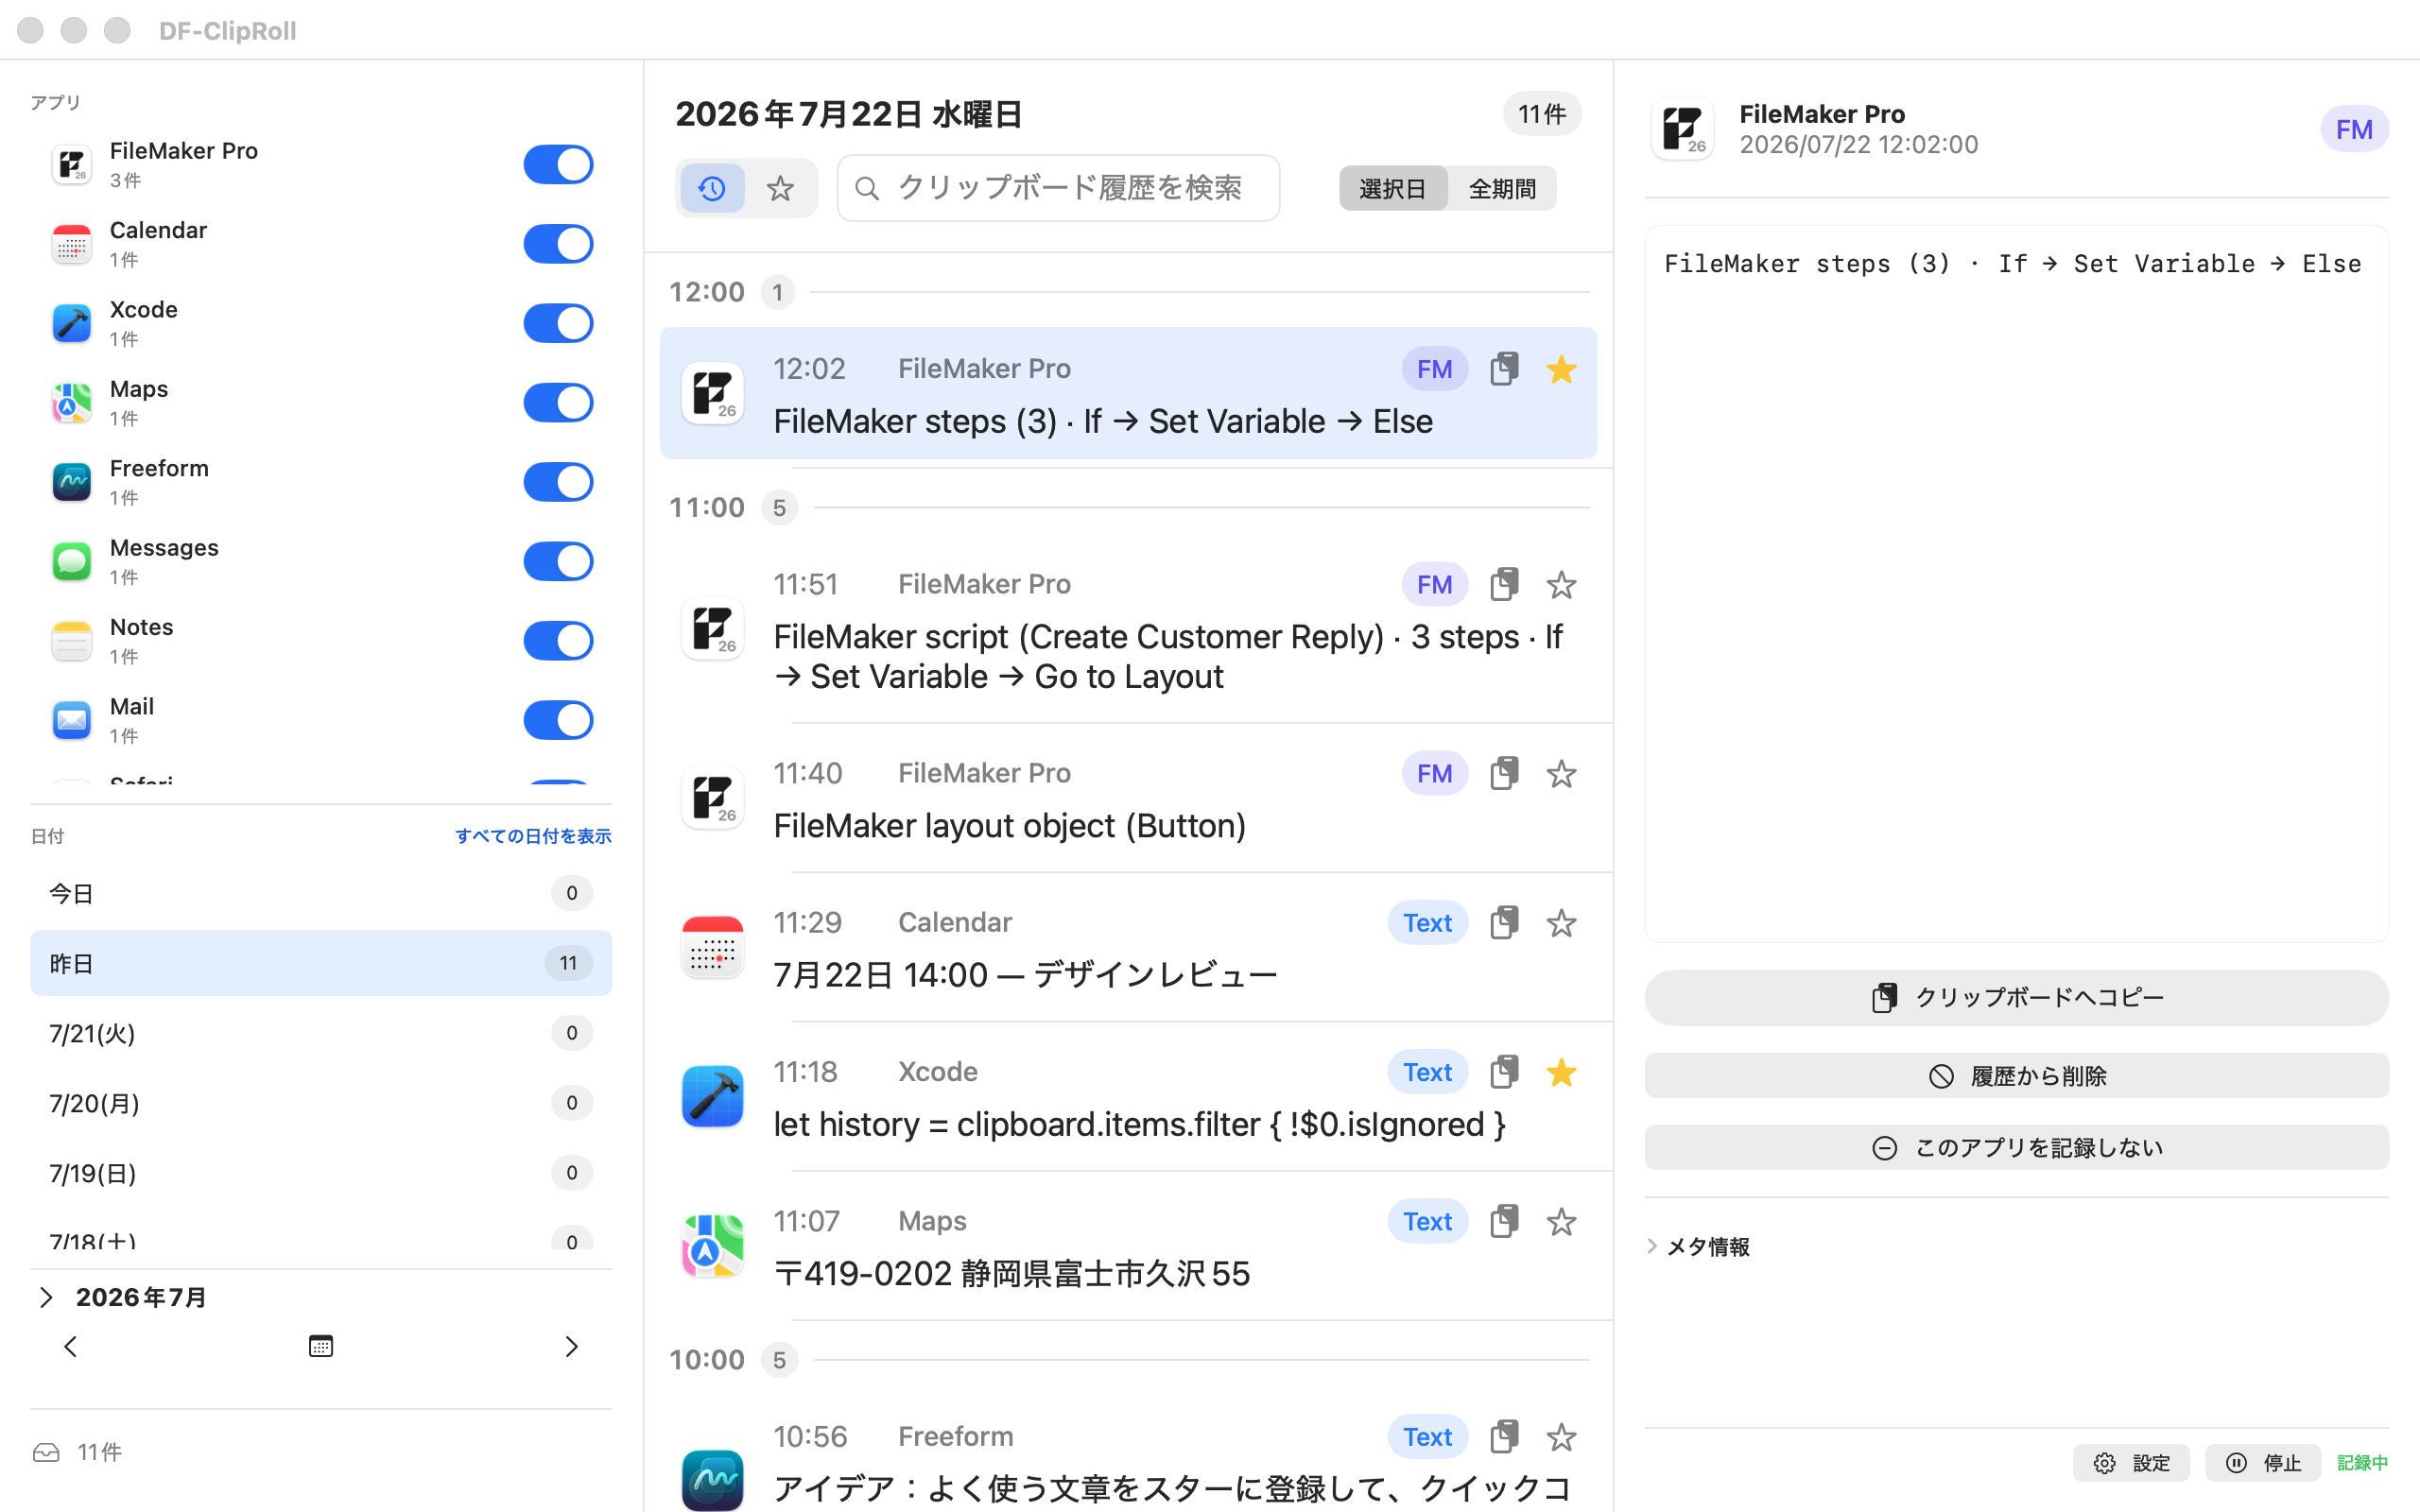Click the Xcode app icon in 11:18 entry
The height and width of the screenshot is (1512, 2420).
(712, 1097)
